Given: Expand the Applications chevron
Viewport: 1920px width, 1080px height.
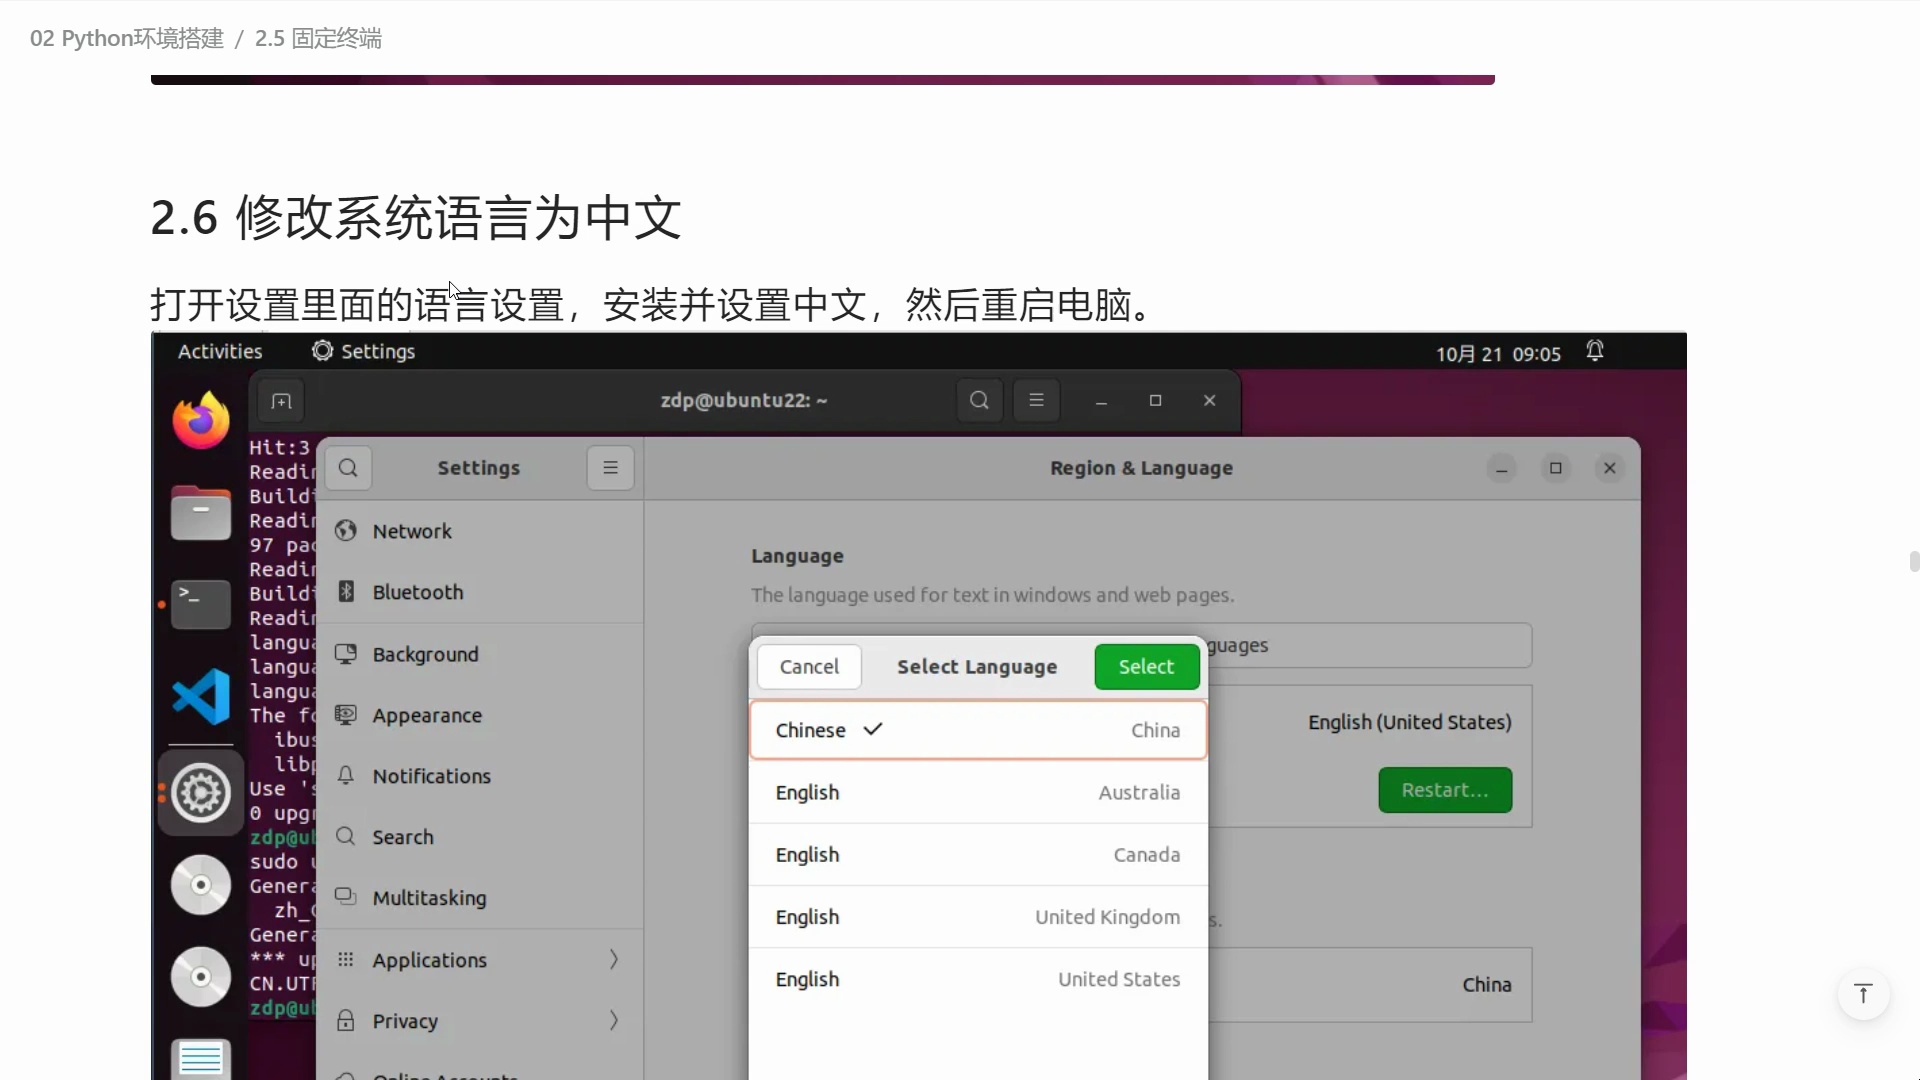Looking at the screenshot, I should (x=614, y=960).
